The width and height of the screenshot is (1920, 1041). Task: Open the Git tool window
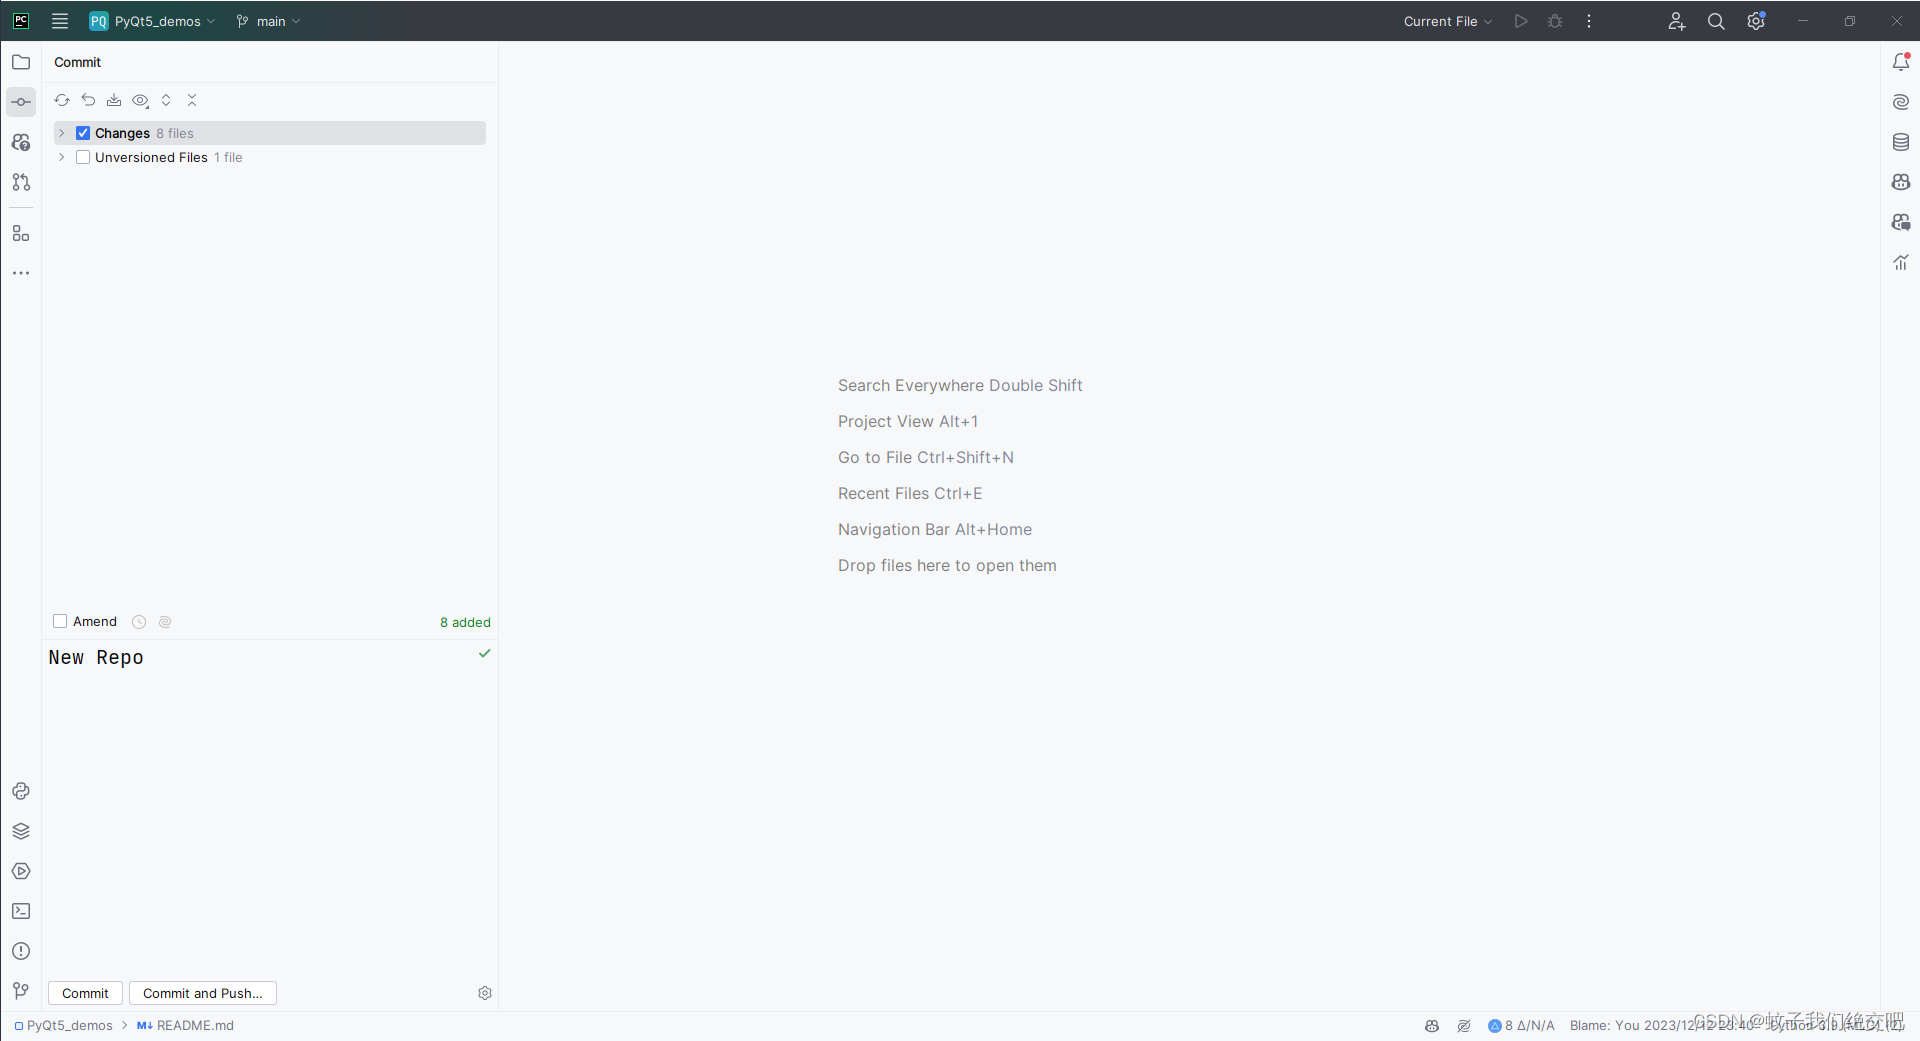(21, 991)
